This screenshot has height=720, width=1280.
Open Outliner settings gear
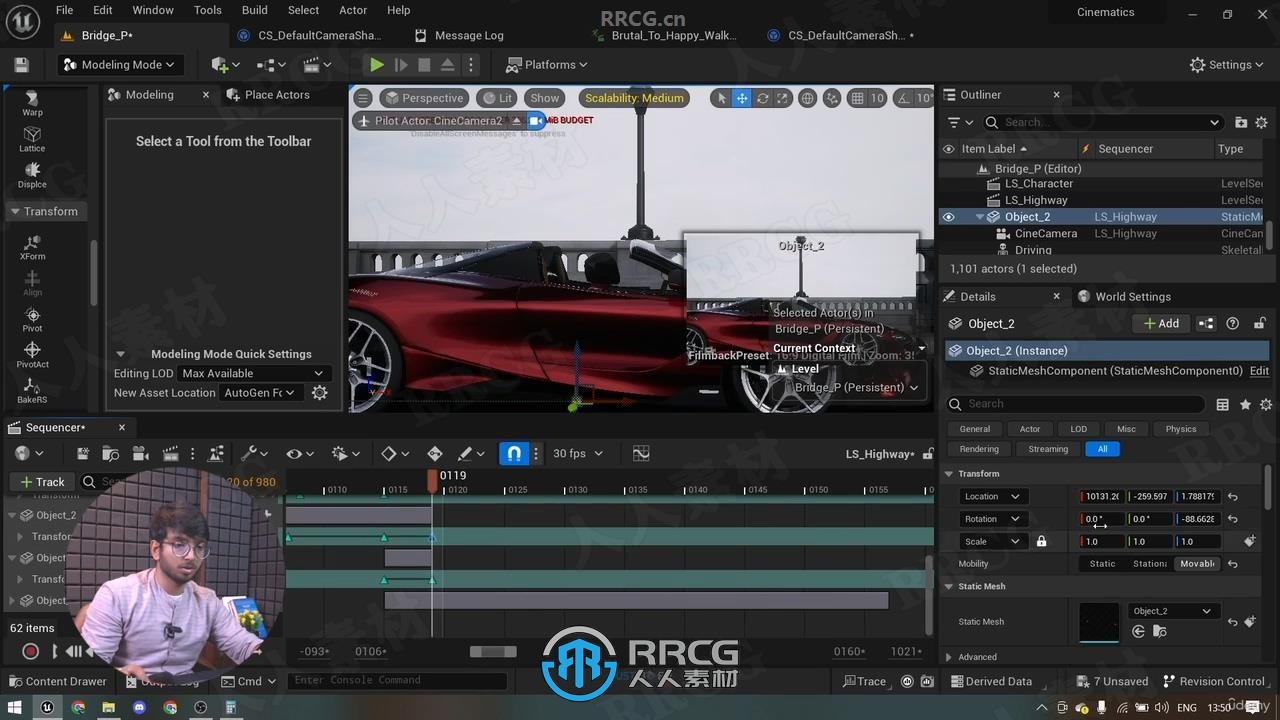coord(1261,122)
